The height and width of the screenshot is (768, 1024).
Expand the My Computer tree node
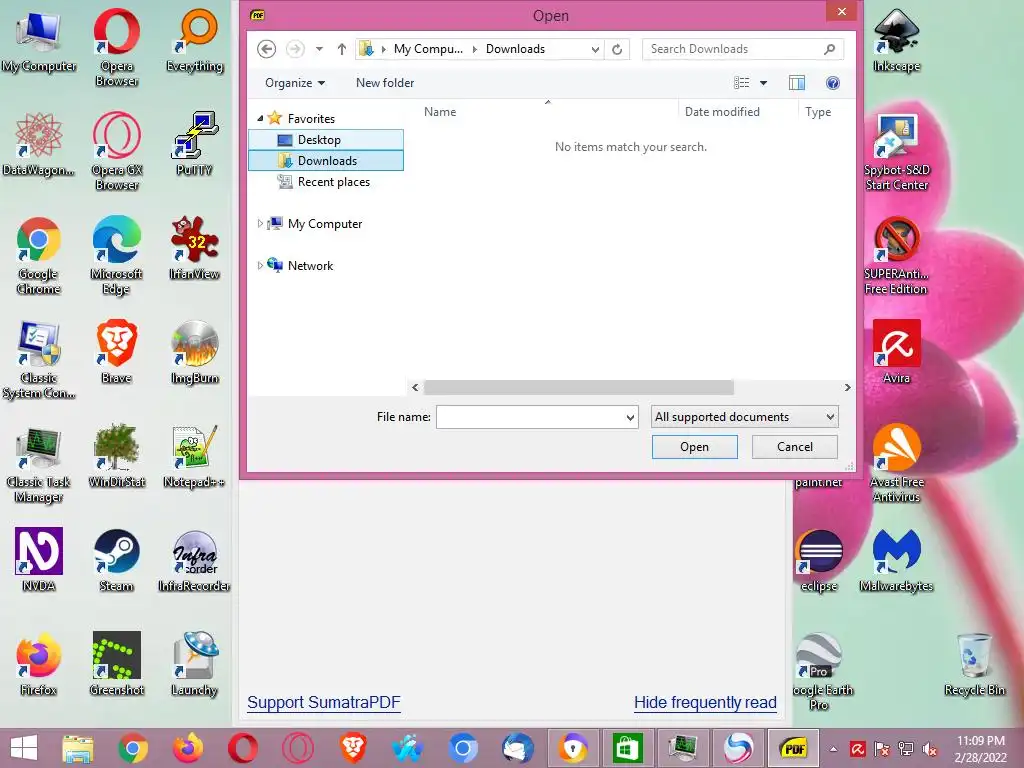(x=260, y=223)
